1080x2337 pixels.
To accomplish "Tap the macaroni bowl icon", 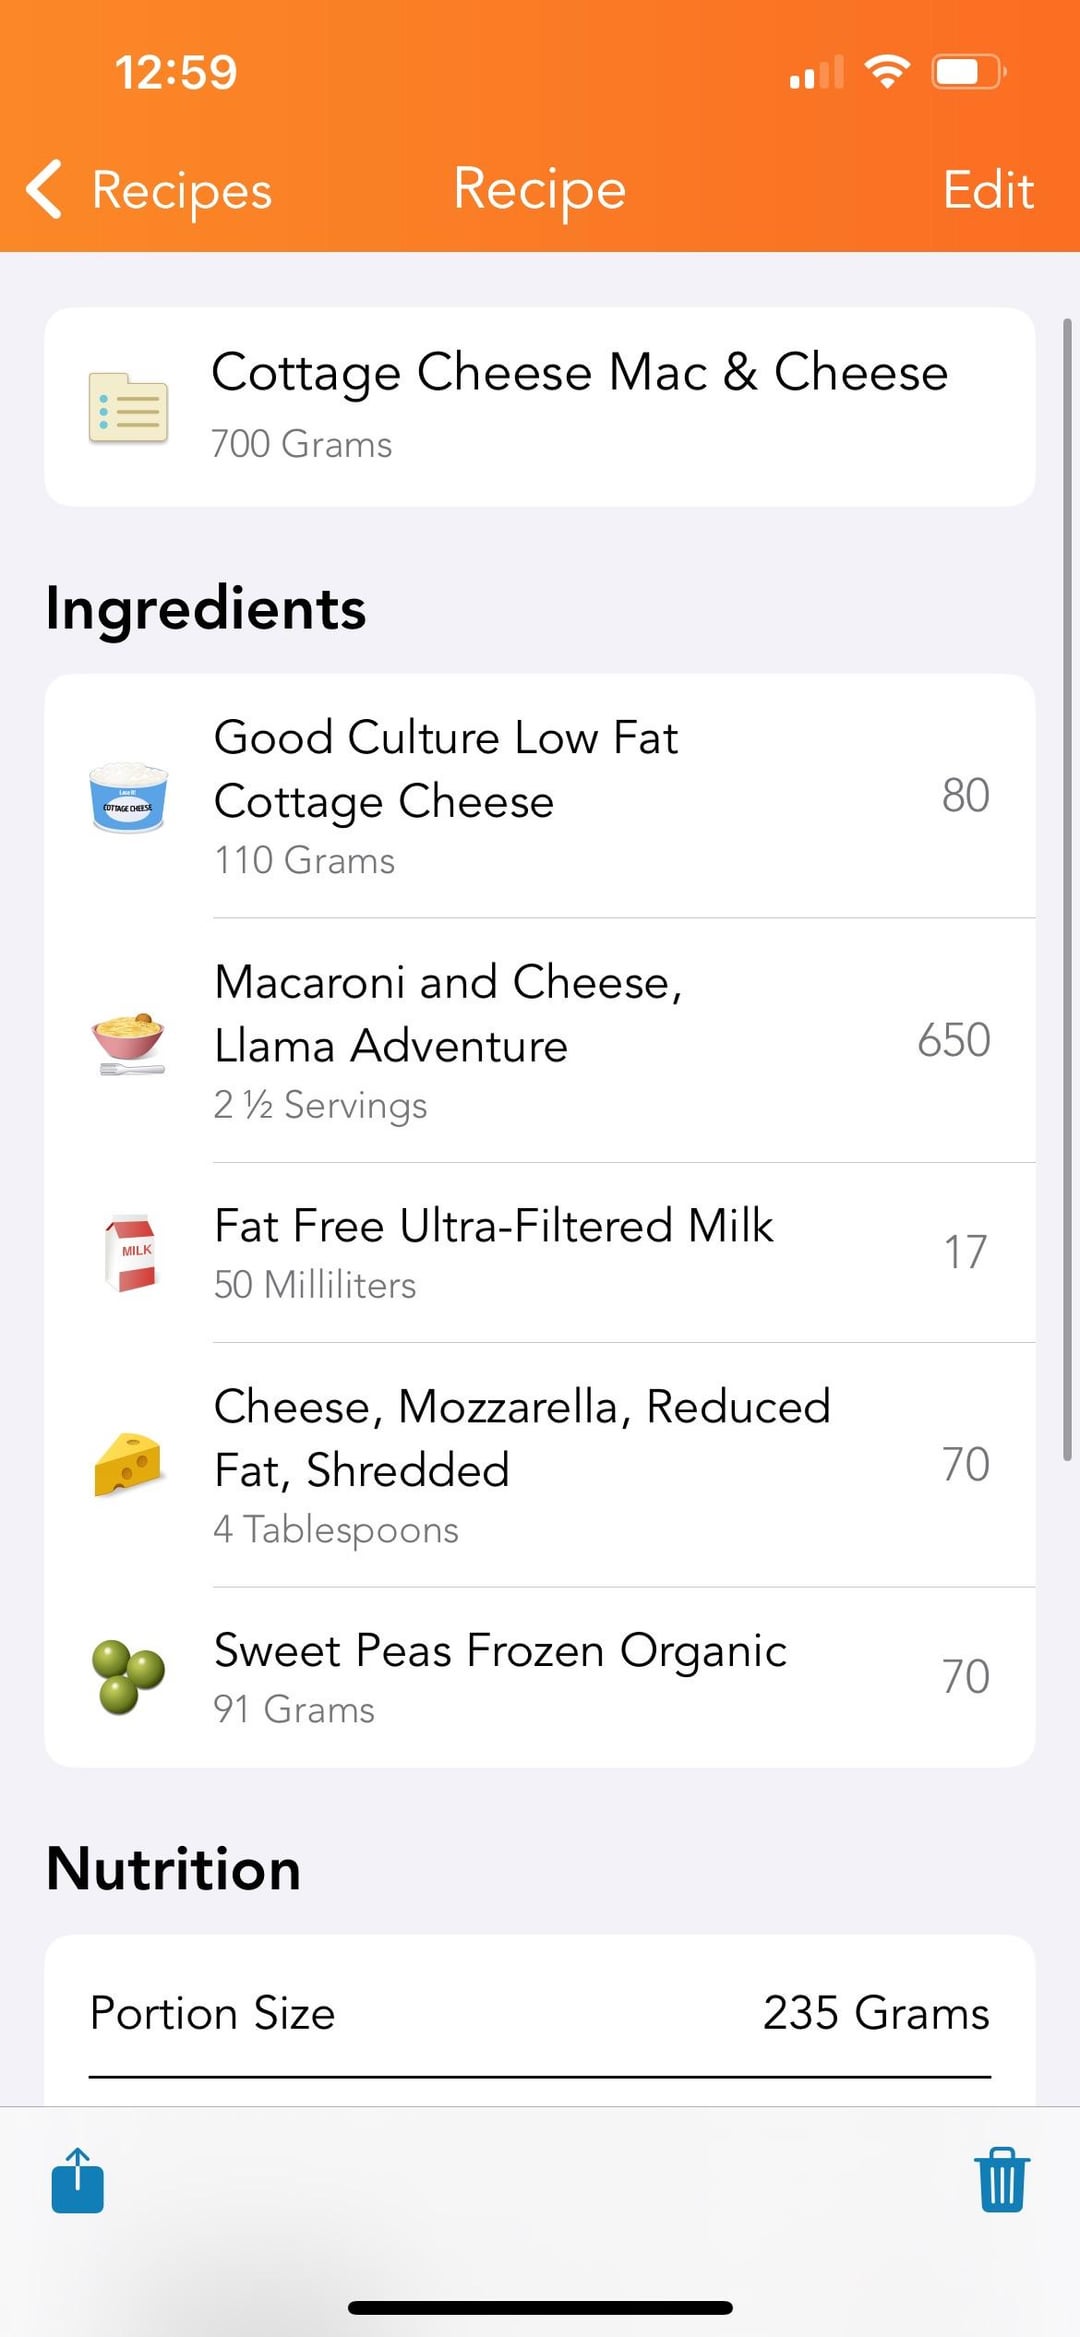I will click(x=128, y=1042).
